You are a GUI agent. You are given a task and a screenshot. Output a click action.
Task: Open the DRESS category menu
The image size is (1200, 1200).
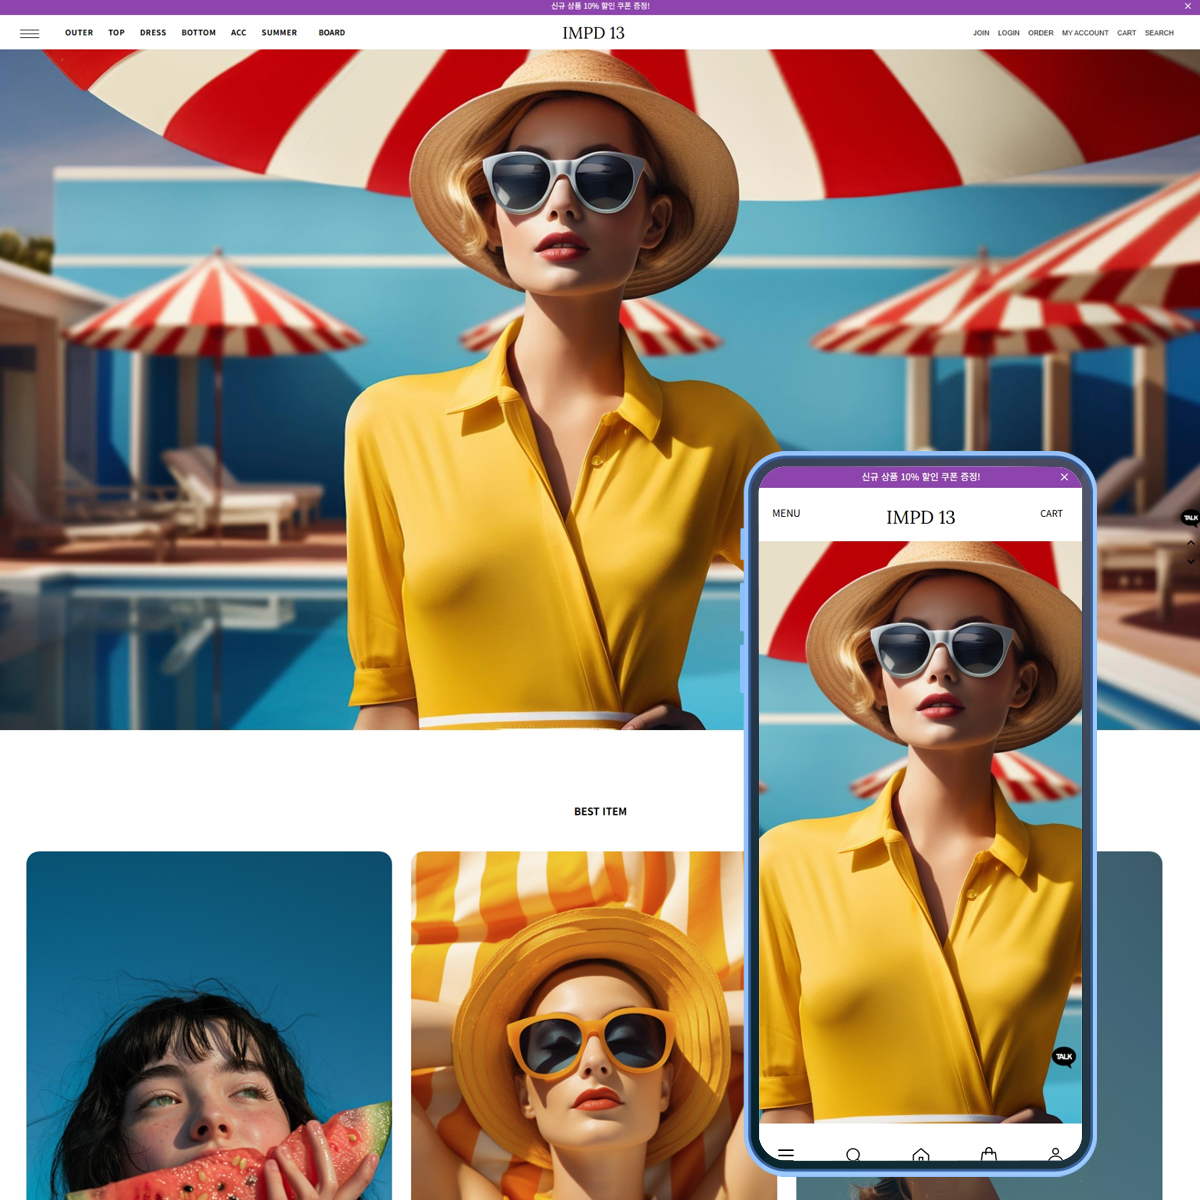point(153,33)
